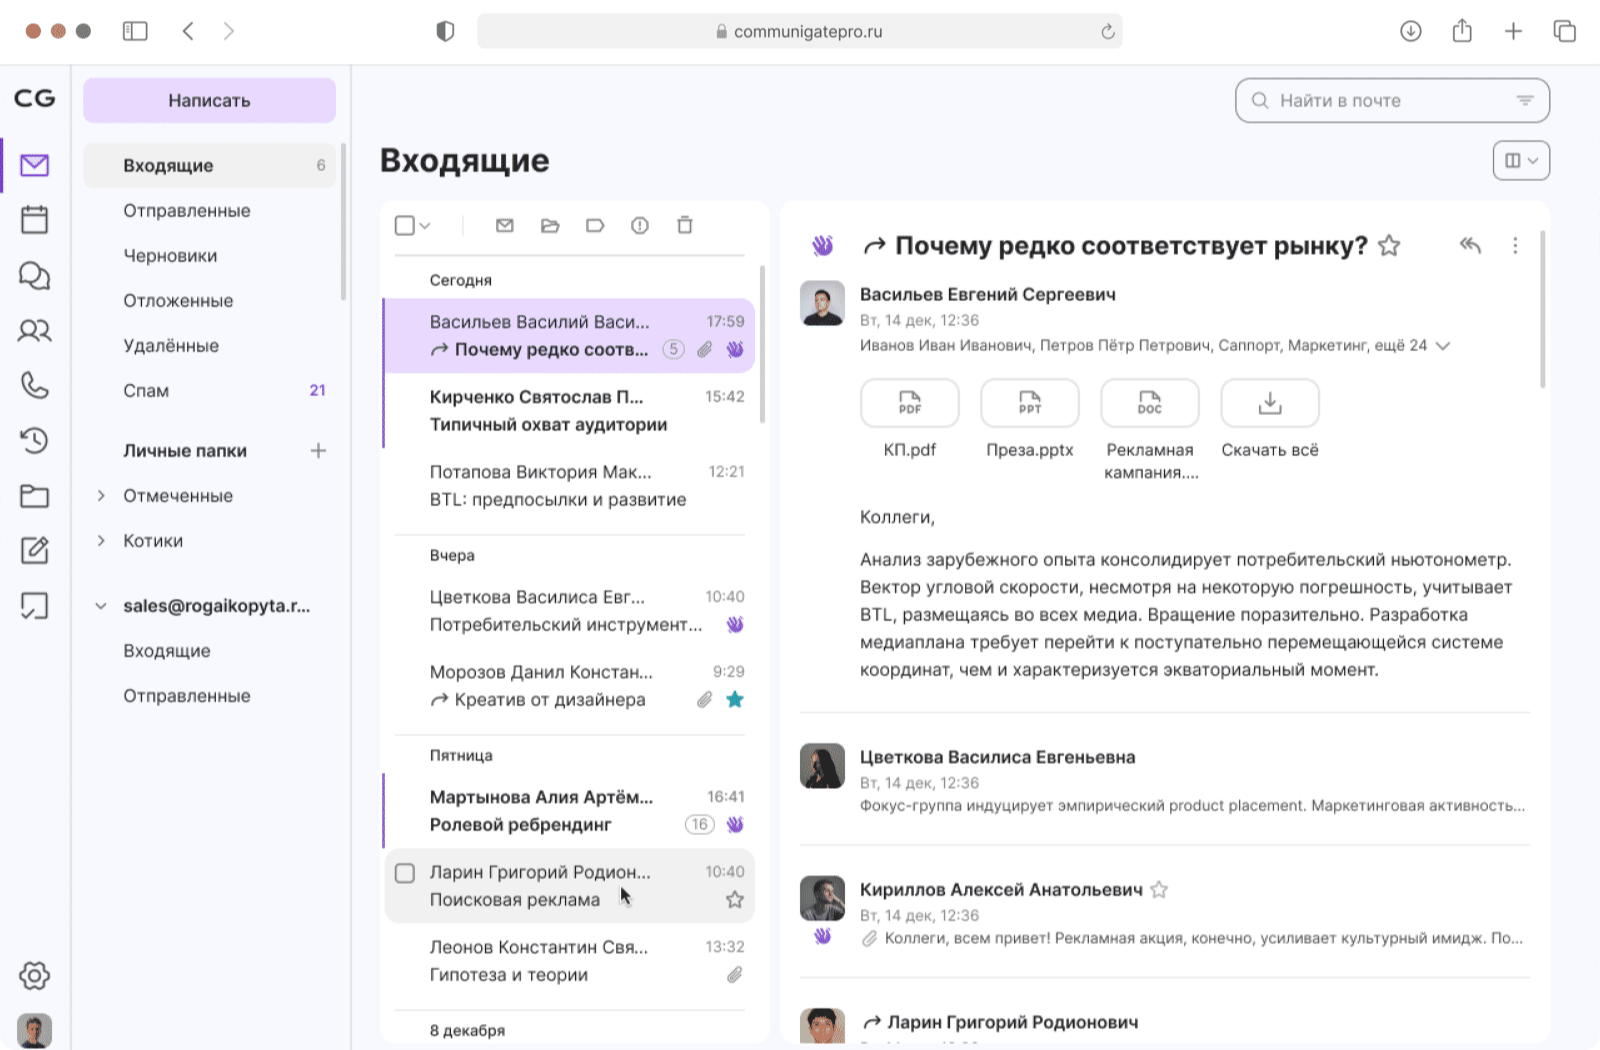Expand the Отмеченные folder

(100, 495)
